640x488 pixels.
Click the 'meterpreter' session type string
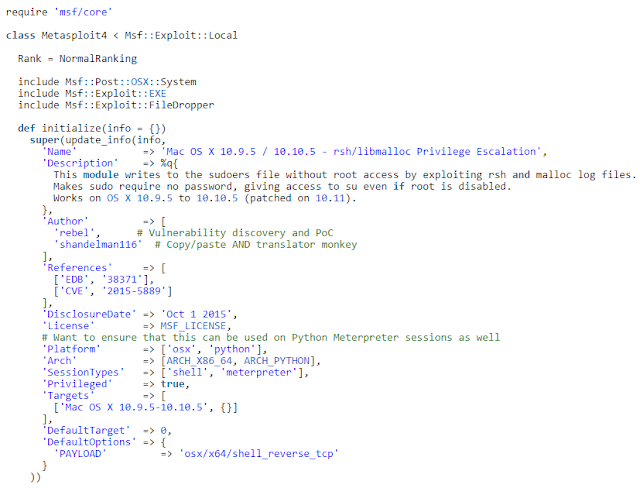[259, 372]
